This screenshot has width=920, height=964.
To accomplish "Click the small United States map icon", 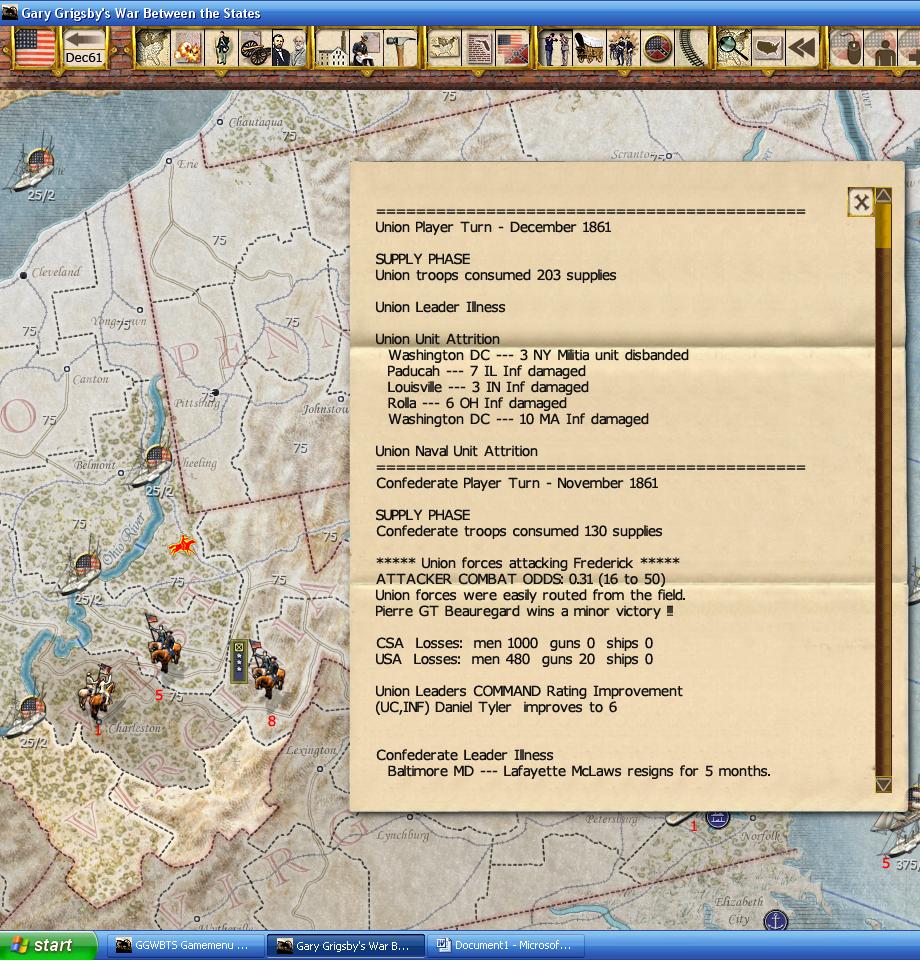I will click(x=444, y=47).
